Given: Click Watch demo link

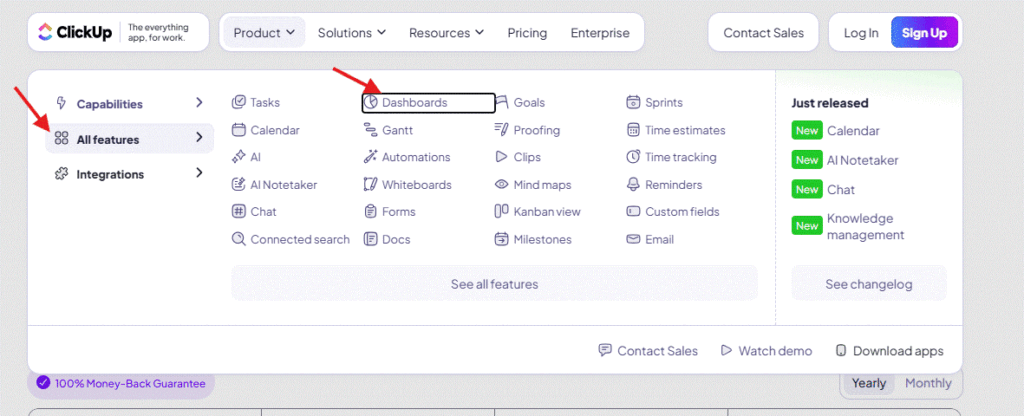Looking at the screenshot, I should tap(767, 351).
